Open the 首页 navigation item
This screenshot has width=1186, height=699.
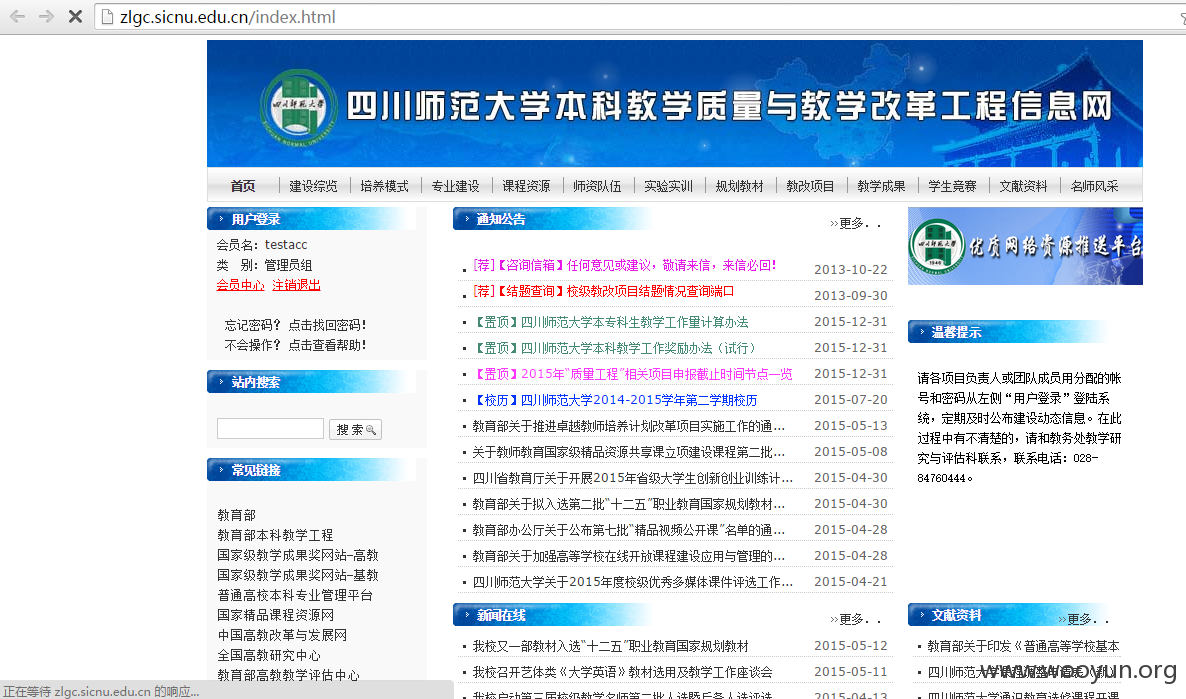coord(243,186)
